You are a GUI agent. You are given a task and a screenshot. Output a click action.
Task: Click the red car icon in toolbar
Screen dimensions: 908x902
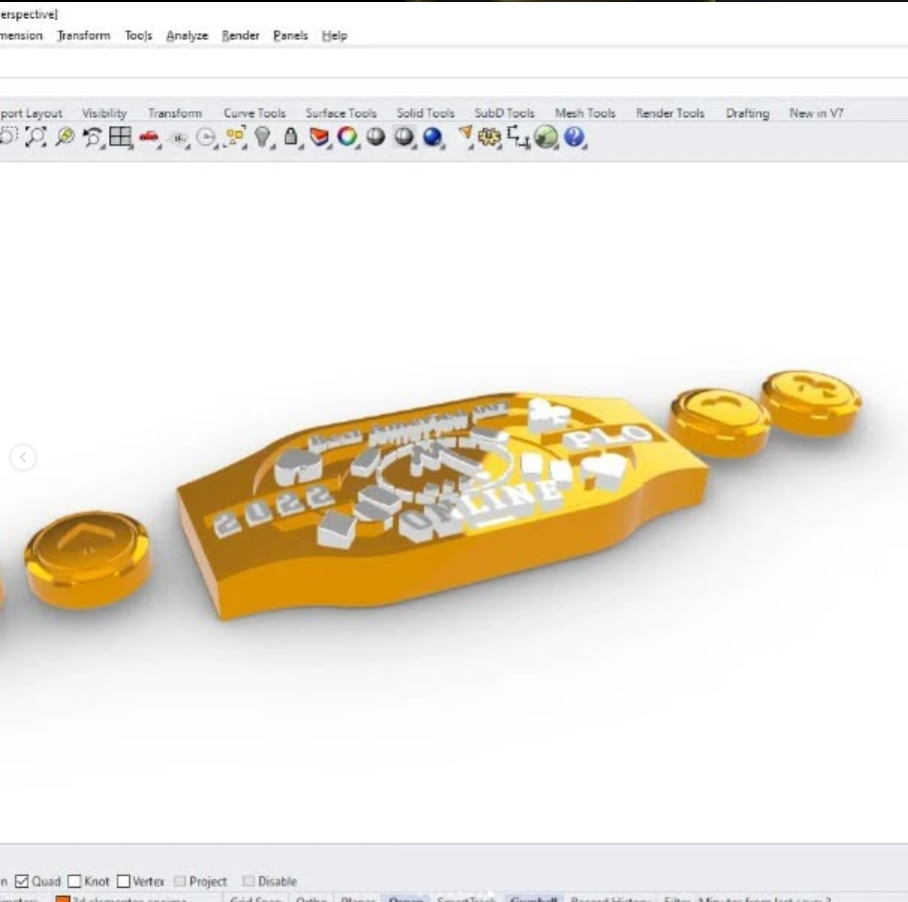pyautogui.click(x=149, y=138)
